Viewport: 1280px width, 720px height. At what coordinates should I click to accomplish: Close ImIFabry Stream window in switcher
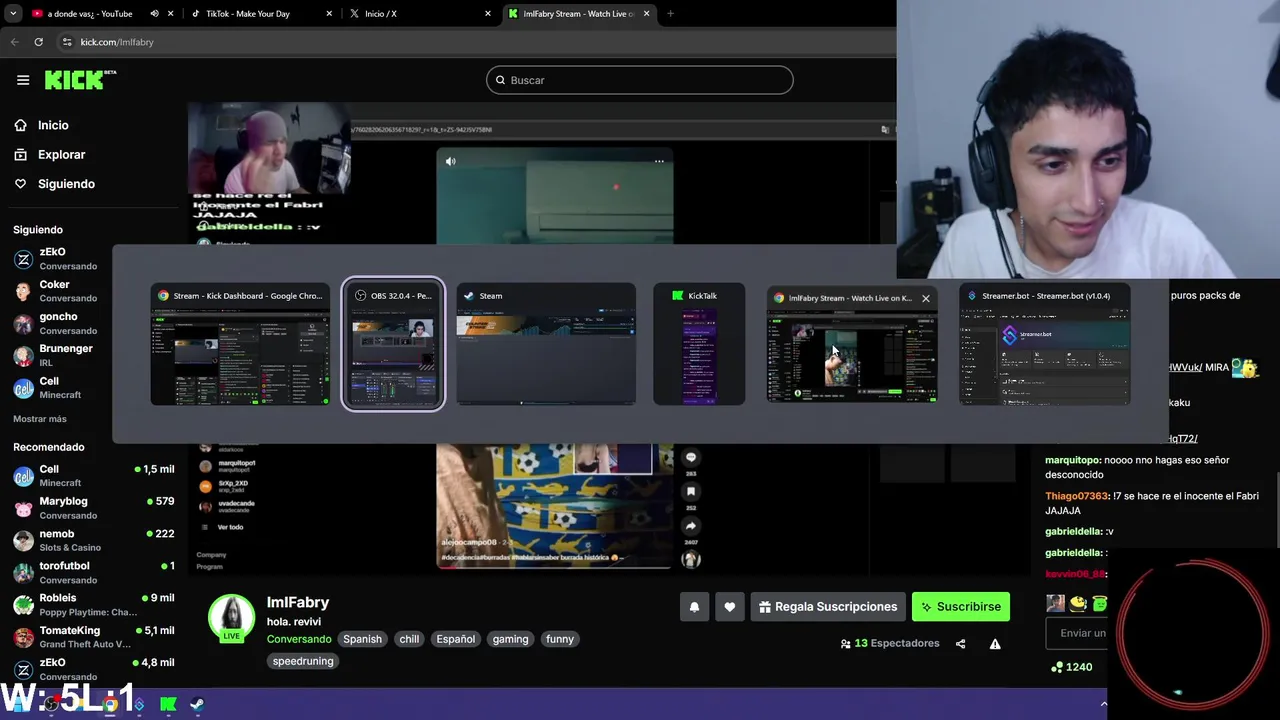[925, 298]
